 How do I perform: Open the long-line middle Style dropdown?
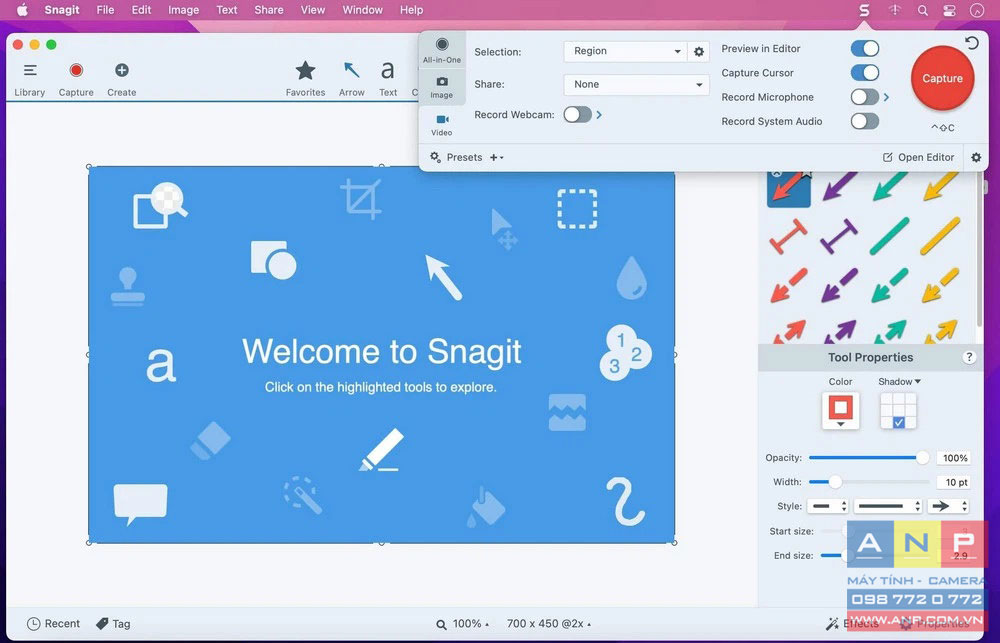888,506
